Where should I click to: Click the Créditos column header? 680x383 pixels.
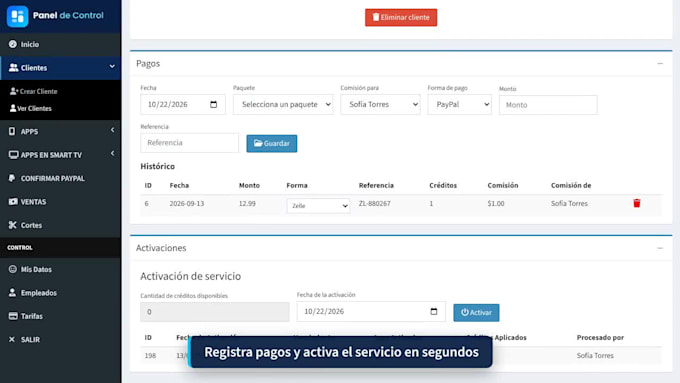[x=443, y=185]
